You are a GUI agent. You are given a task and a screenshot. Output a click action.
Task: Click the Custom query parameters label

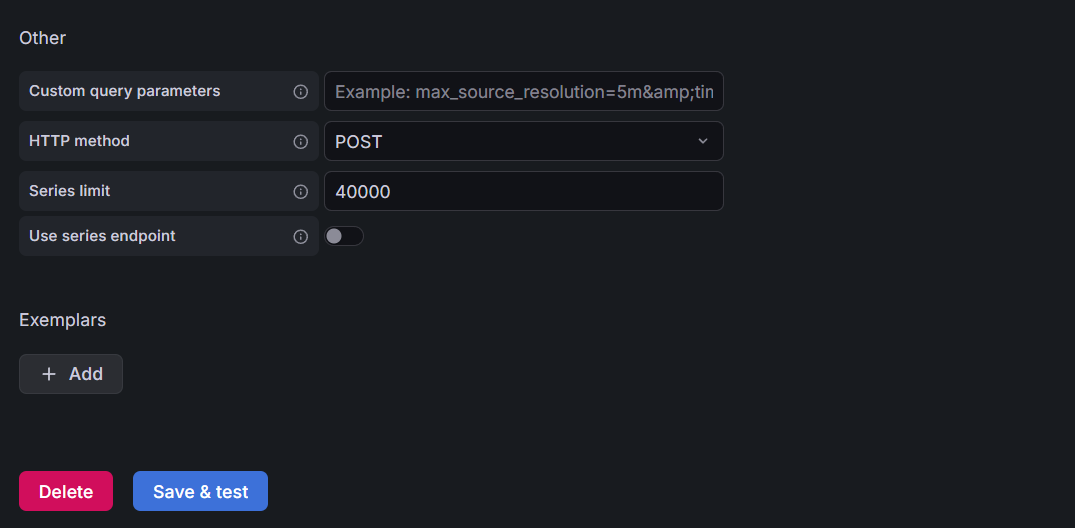tap(124, 91)
